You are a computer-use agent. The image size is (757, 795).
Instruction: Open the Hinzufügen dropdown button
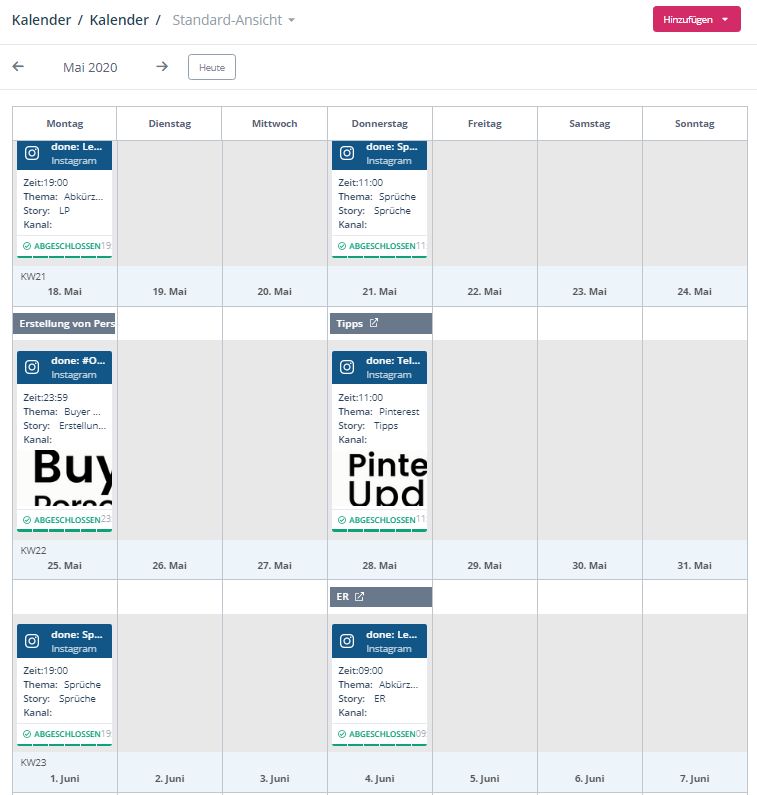coord(696,19)
